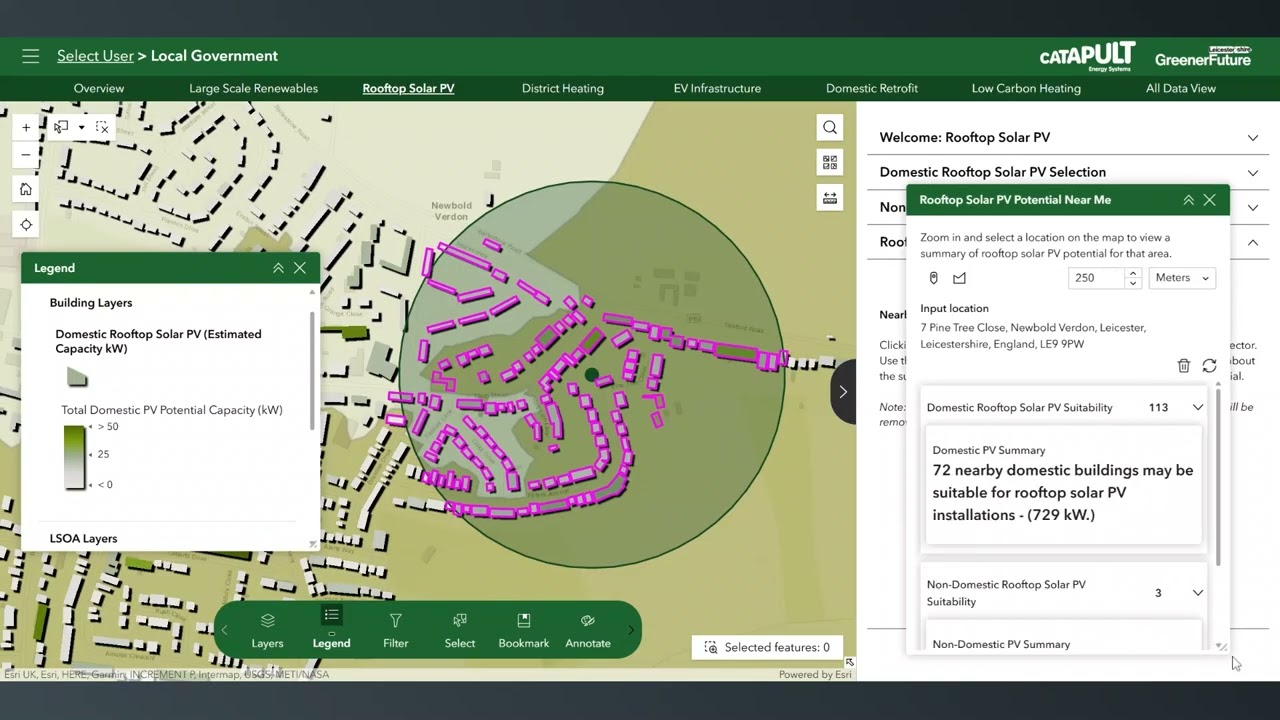1280x720 pixels.
Task: Choose the draw polygon area tool
Action: [x=959, y=278]
